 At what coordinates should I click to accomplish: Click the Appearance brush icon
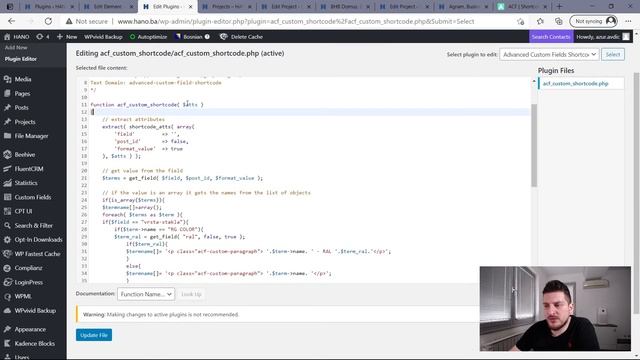[x=7, y=329]
